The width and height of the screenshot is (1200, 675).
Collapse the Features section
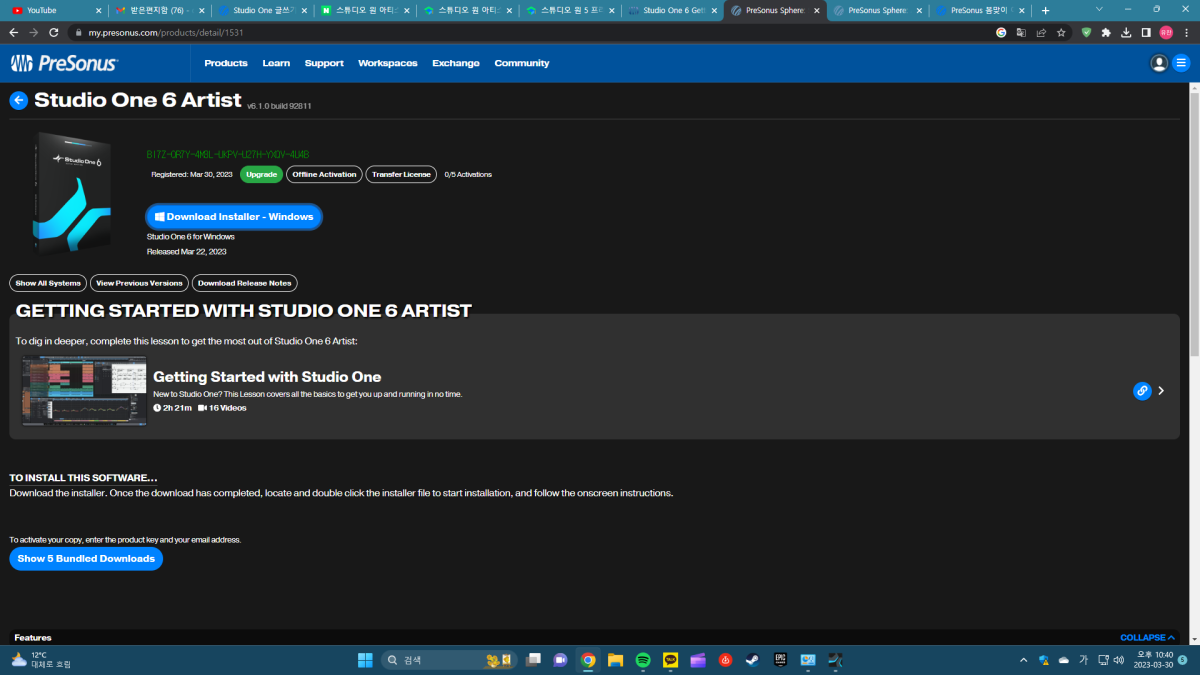(x=1147, y=637)
